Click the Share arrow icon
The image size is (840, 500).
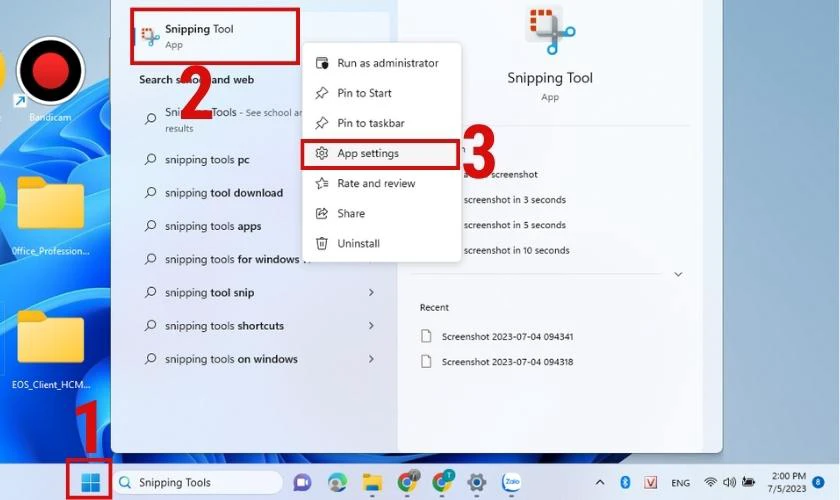[x=321, y=213]
